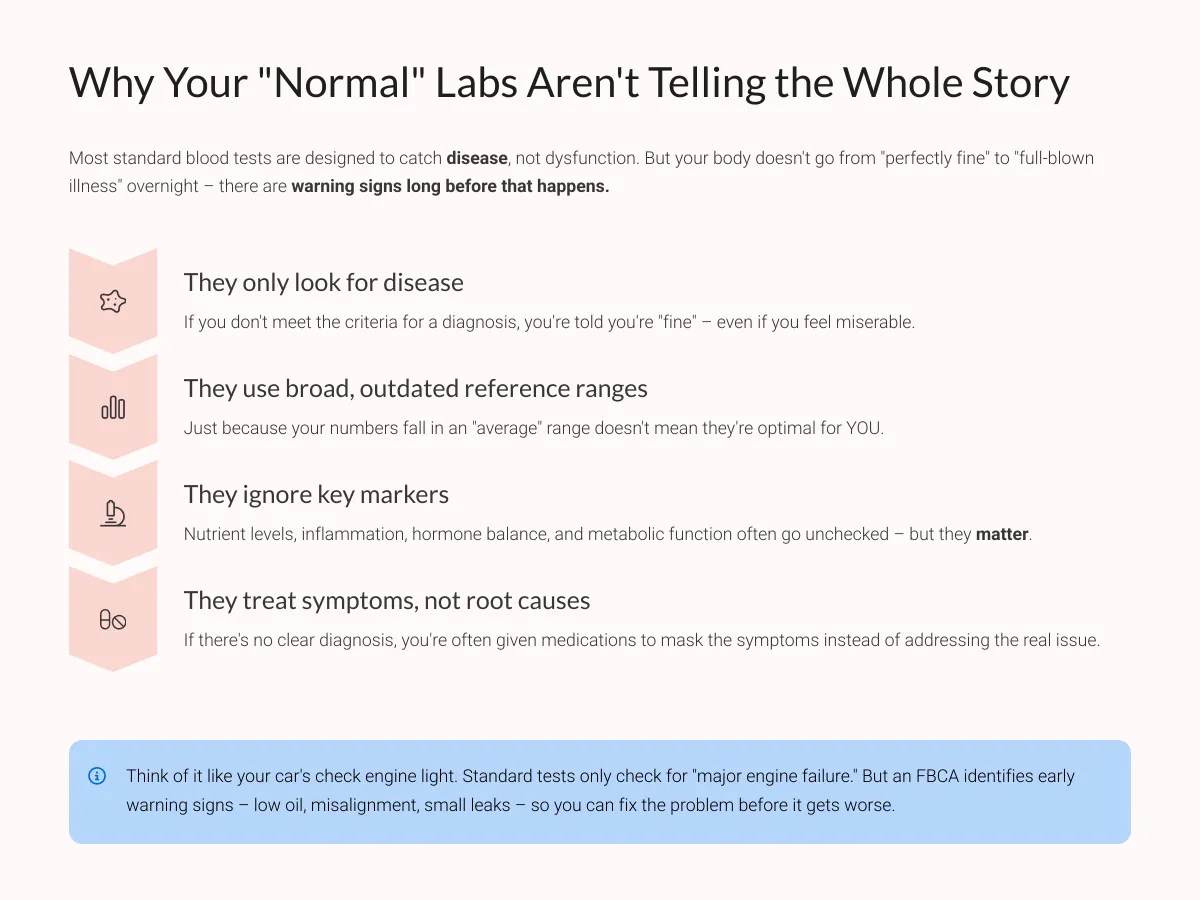The height and width of the screenshot is (900, 1200).
Task: Click the intro paragraph about standard blood tests
Action: point(588,172)
